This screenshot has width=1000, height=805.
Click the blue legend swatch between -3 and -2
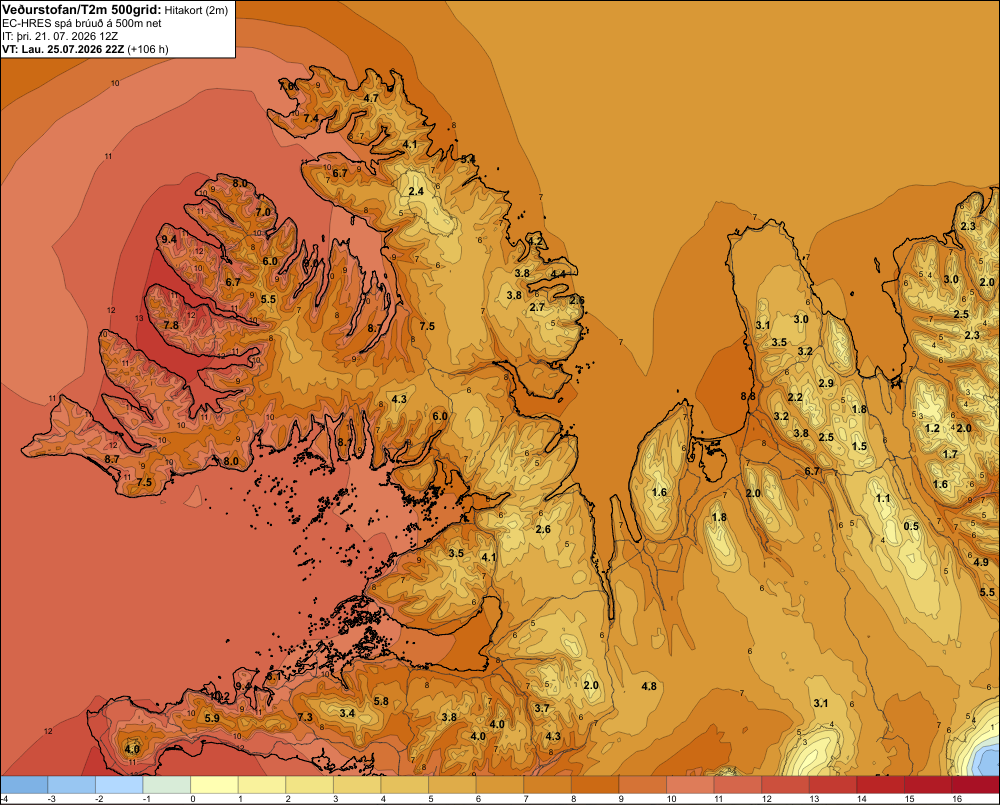coord(71,784)
